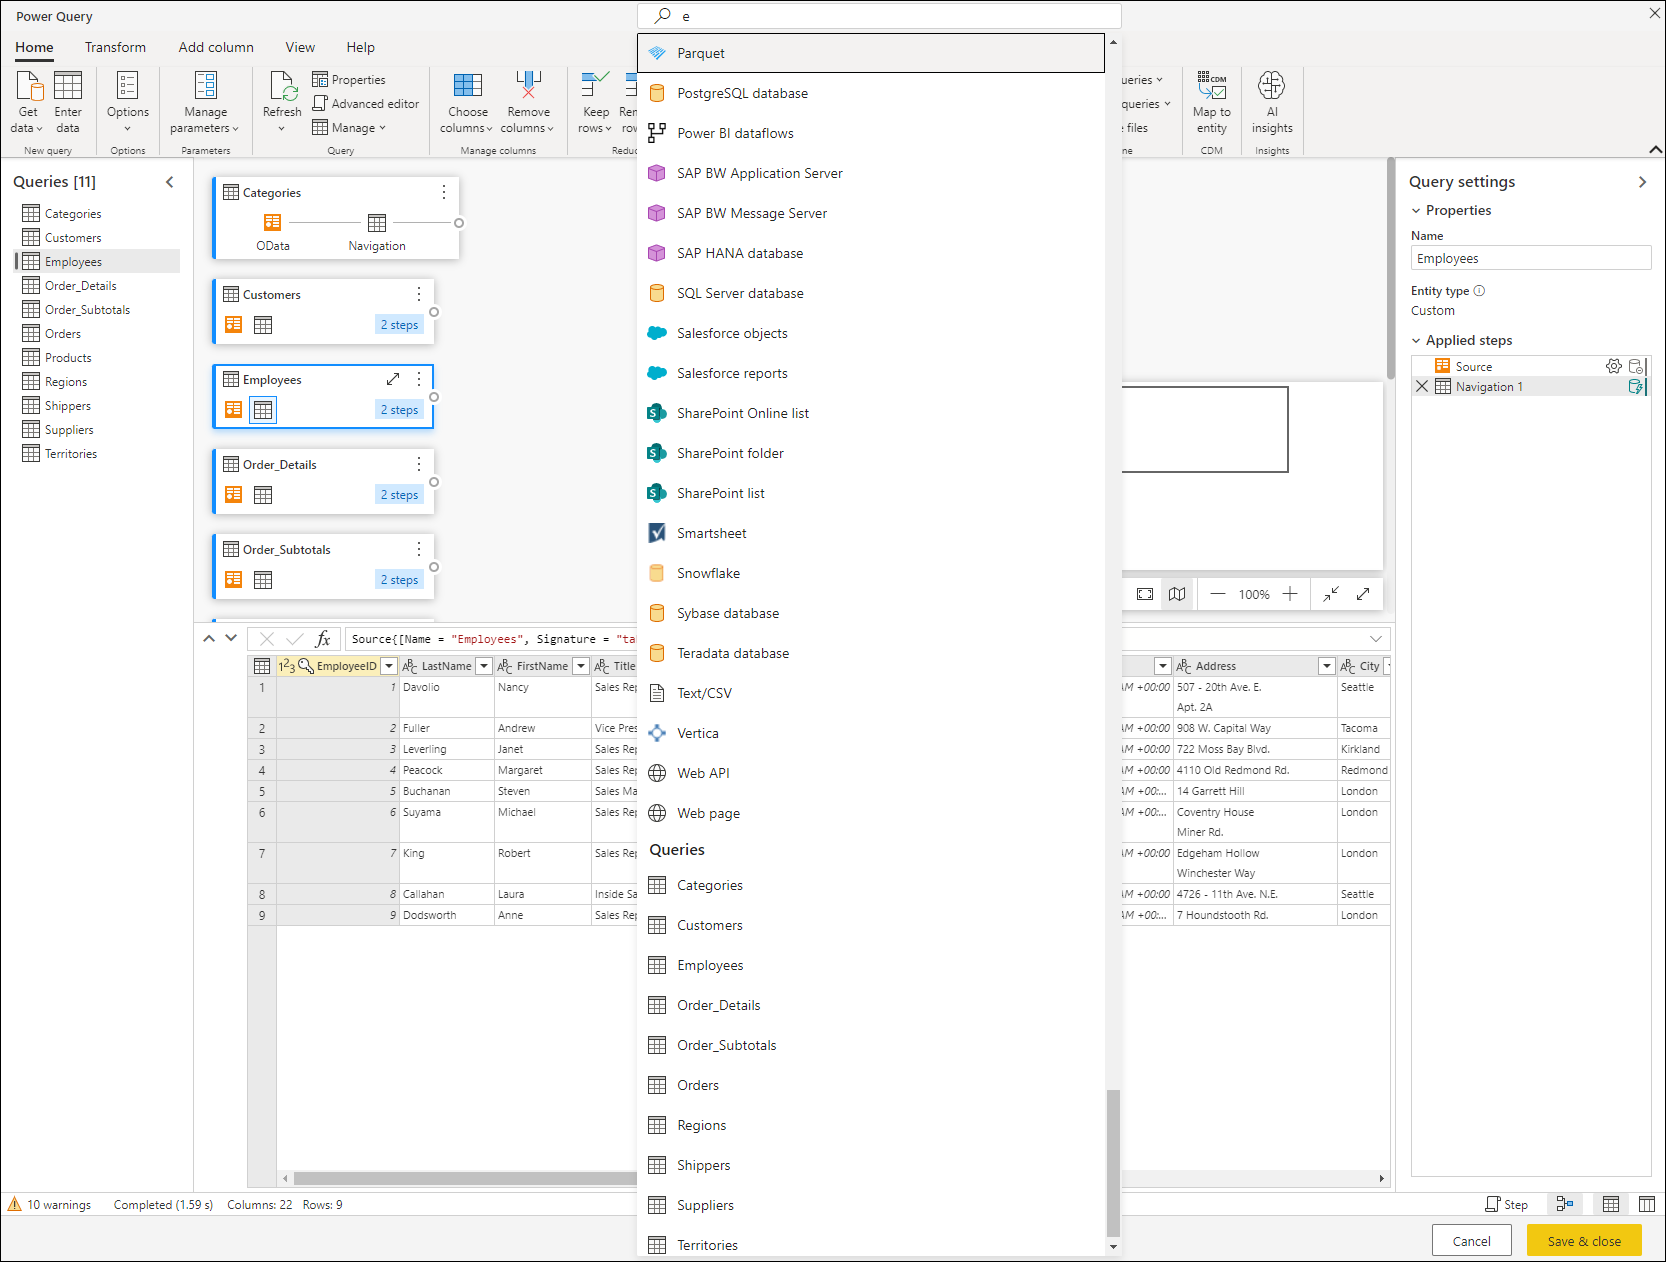1666x1262 pixels.
Task: Select Parquet in the data source list
Action: 871,53
